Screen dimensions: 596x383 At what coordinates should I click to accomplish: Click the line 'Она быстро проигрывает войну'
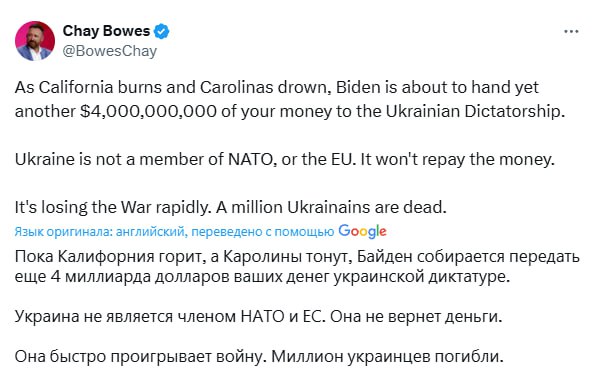click(142, 356)
